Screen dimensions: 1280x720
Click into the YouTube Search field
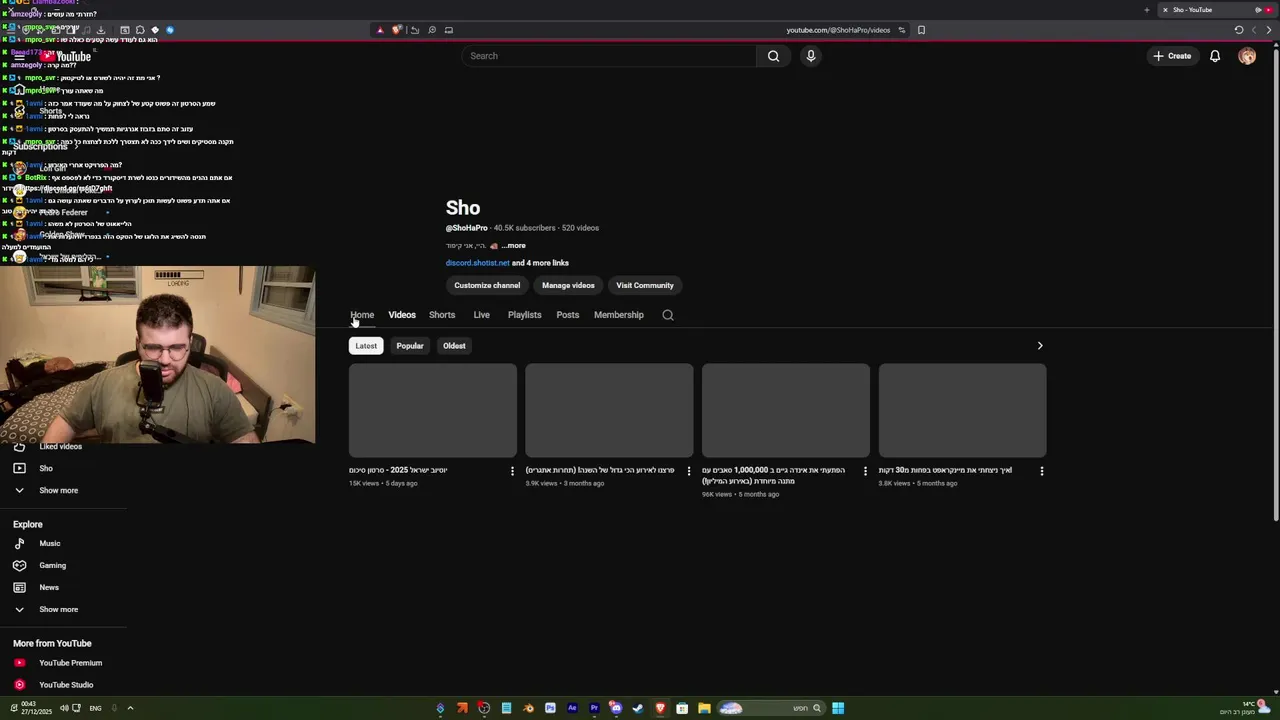pyautogui.click(x=610, y=56)
